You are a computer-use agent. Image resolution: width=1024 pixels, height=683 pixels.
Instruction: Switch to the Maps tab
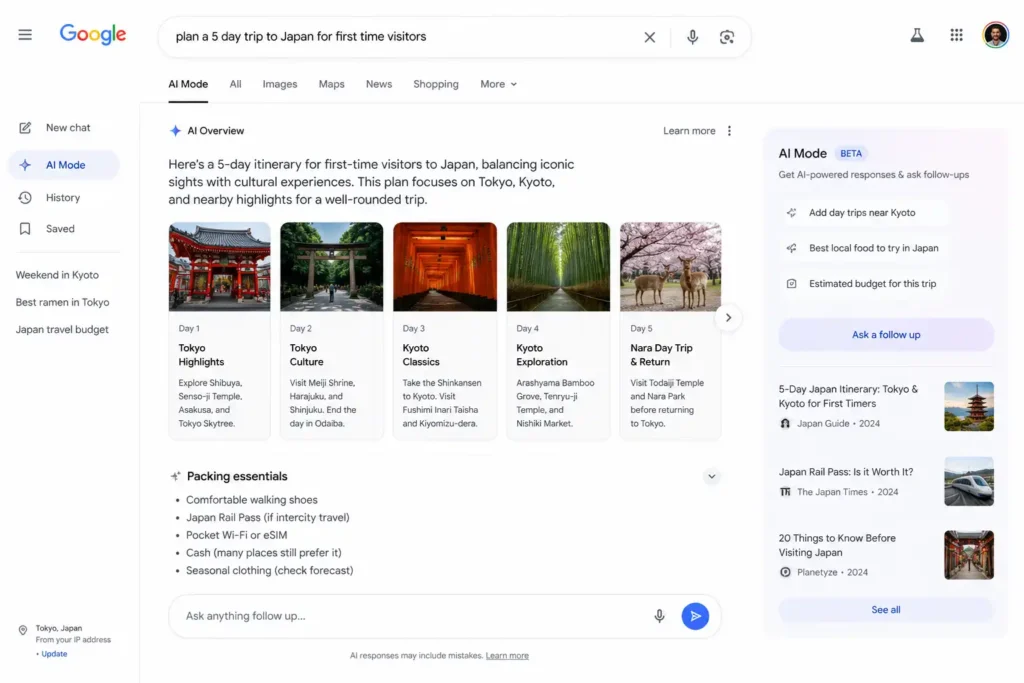331,84
